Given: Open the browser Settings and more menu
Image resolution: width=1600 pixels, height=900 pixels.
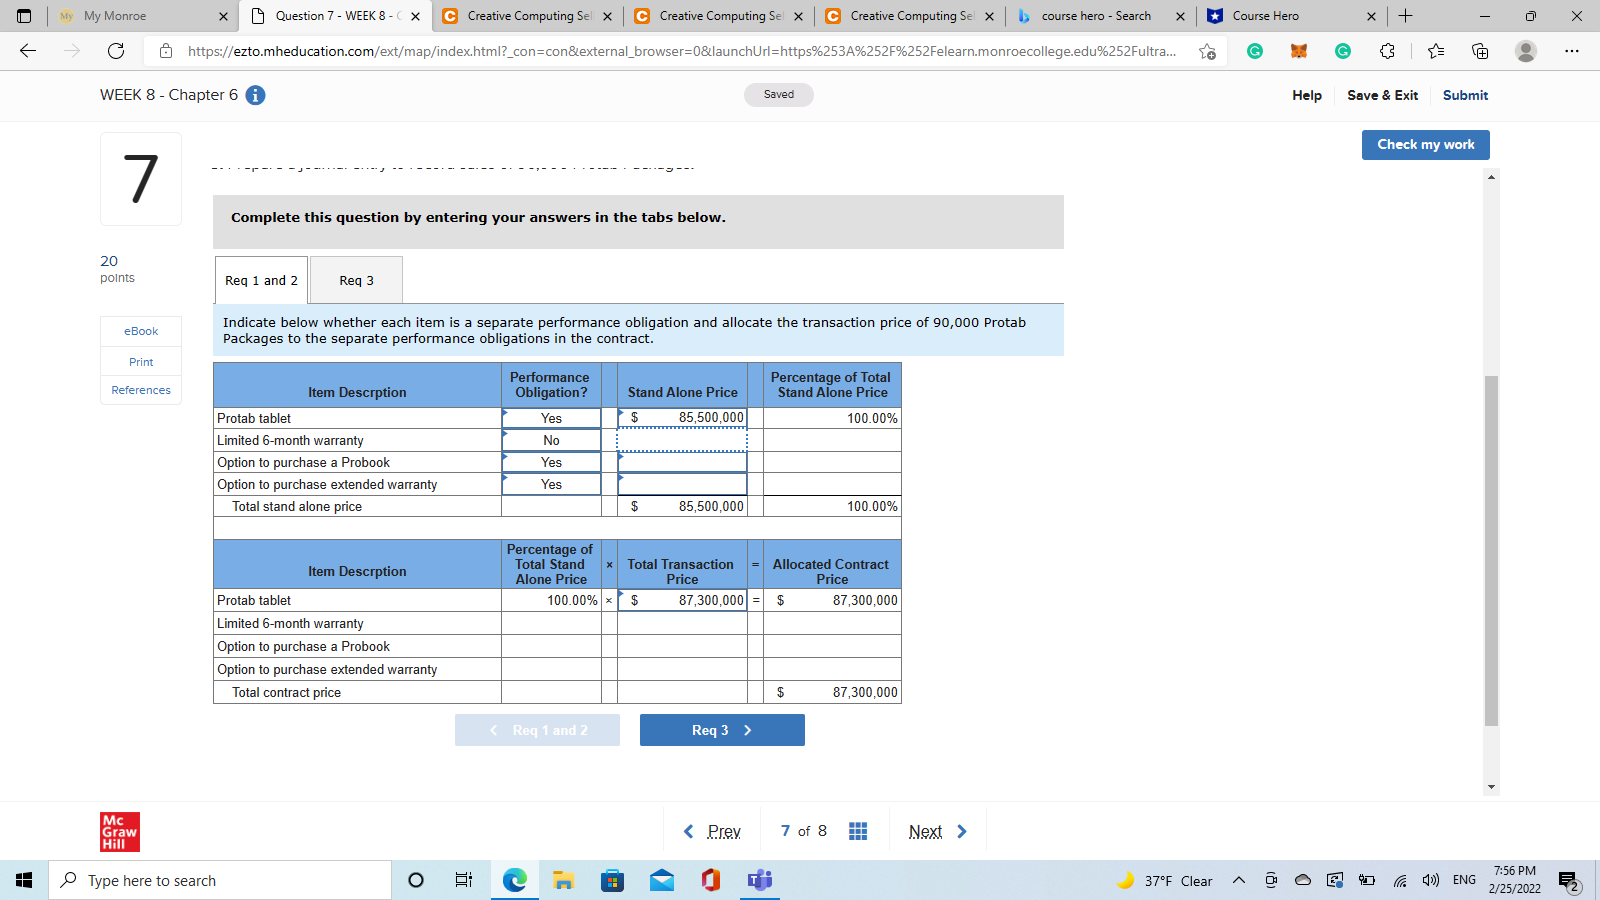Looking at the screenshot, I should tap(1572, 51).
